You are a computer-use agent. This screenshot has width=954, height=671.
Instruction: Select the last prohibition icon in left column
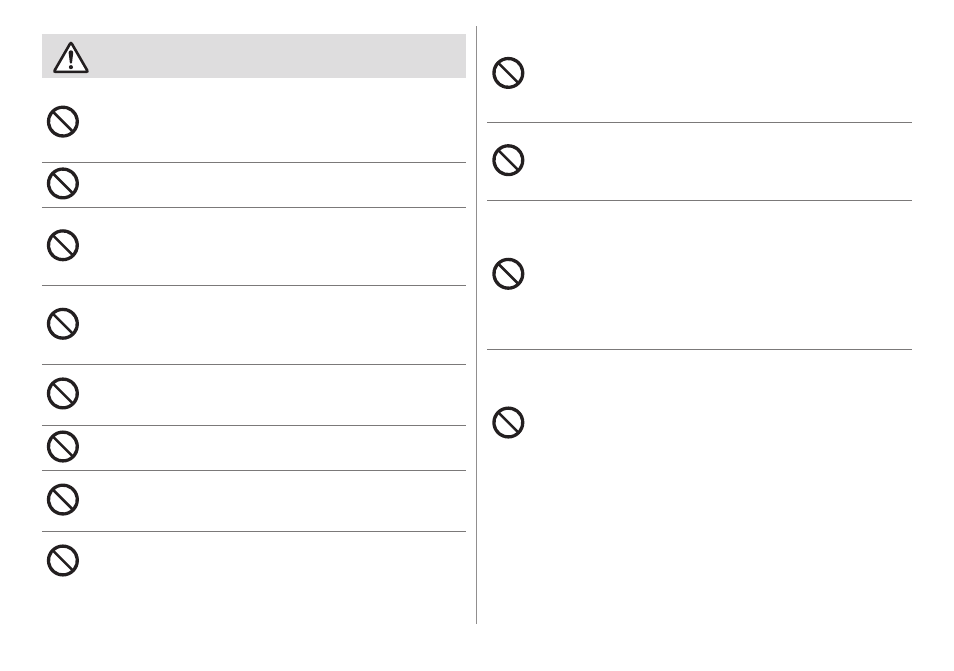pyautogui.click(x=63, y=560)
